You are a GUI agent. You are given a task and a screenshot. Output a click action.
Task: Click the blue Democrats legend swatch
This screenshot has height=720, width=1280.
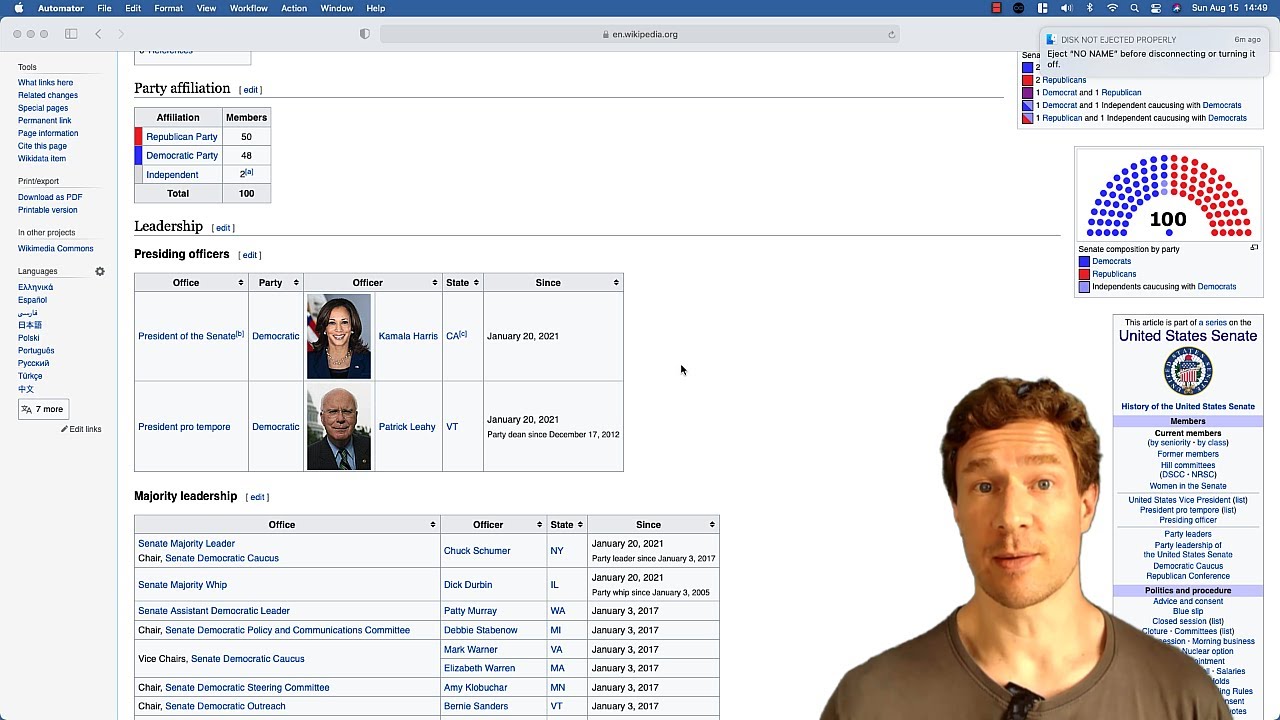[x=1084, y=262]
